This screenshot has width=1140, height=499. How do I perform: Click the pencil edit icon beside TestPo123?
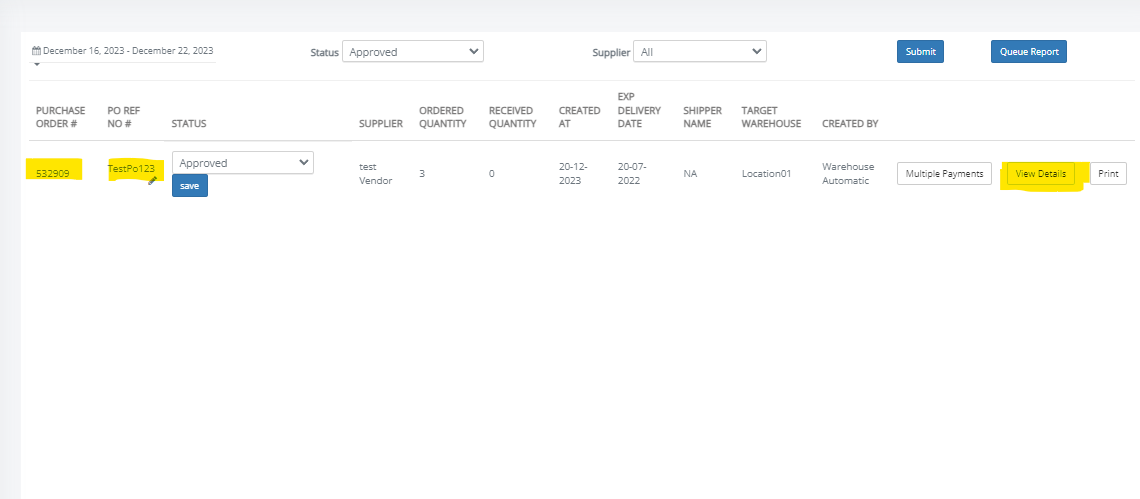point(153,181)
